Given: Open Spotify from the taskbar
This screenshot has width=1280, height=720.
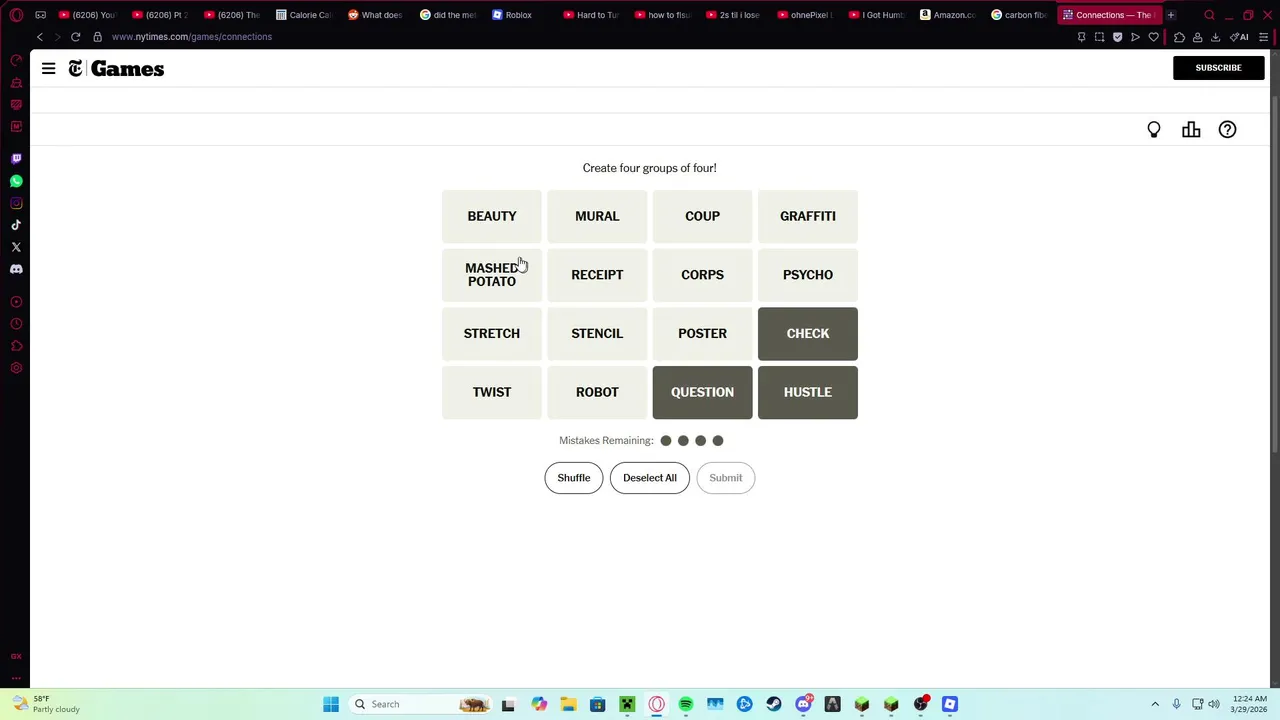Looking at the screenshot, I should (x=686, y=704).
